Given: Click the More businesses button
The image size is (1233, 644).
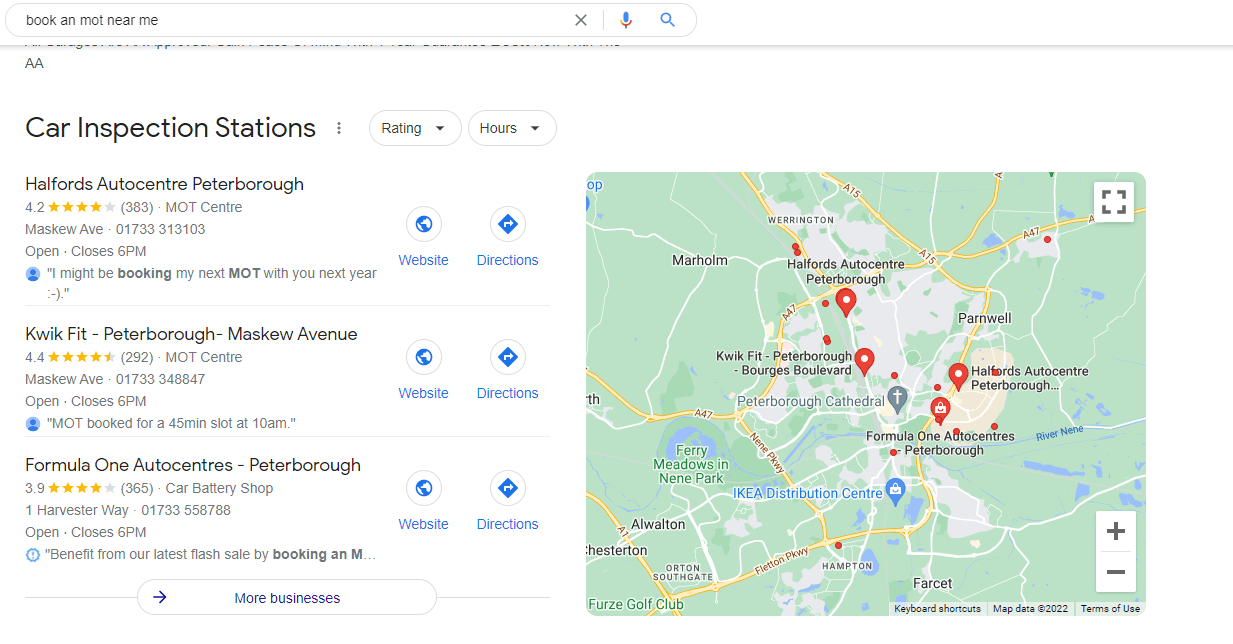Looking at the screenshot, I should (287, 598).
